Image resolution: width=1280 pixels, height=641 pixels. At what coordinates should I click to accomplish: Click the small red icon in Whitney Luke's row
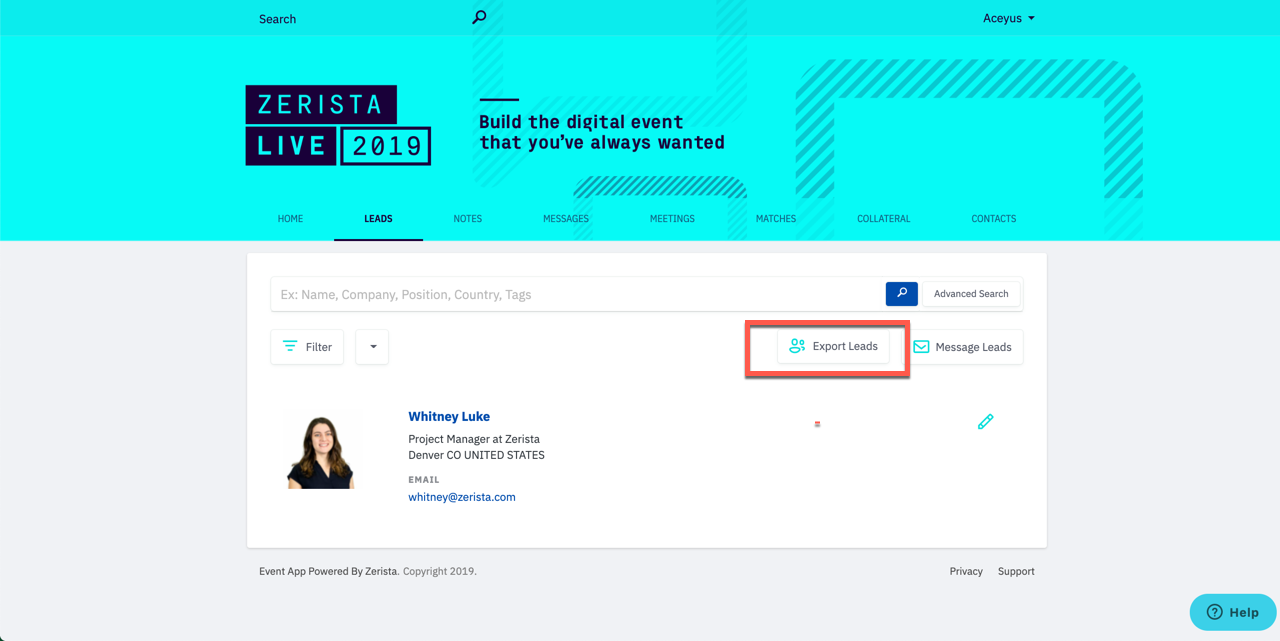coord(817,424)
